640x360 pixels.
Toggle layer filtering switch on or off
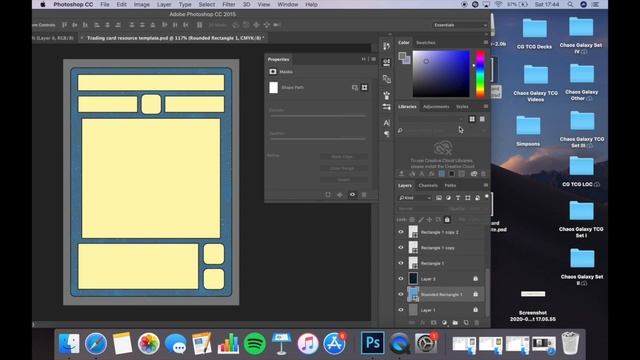(487, 197)
